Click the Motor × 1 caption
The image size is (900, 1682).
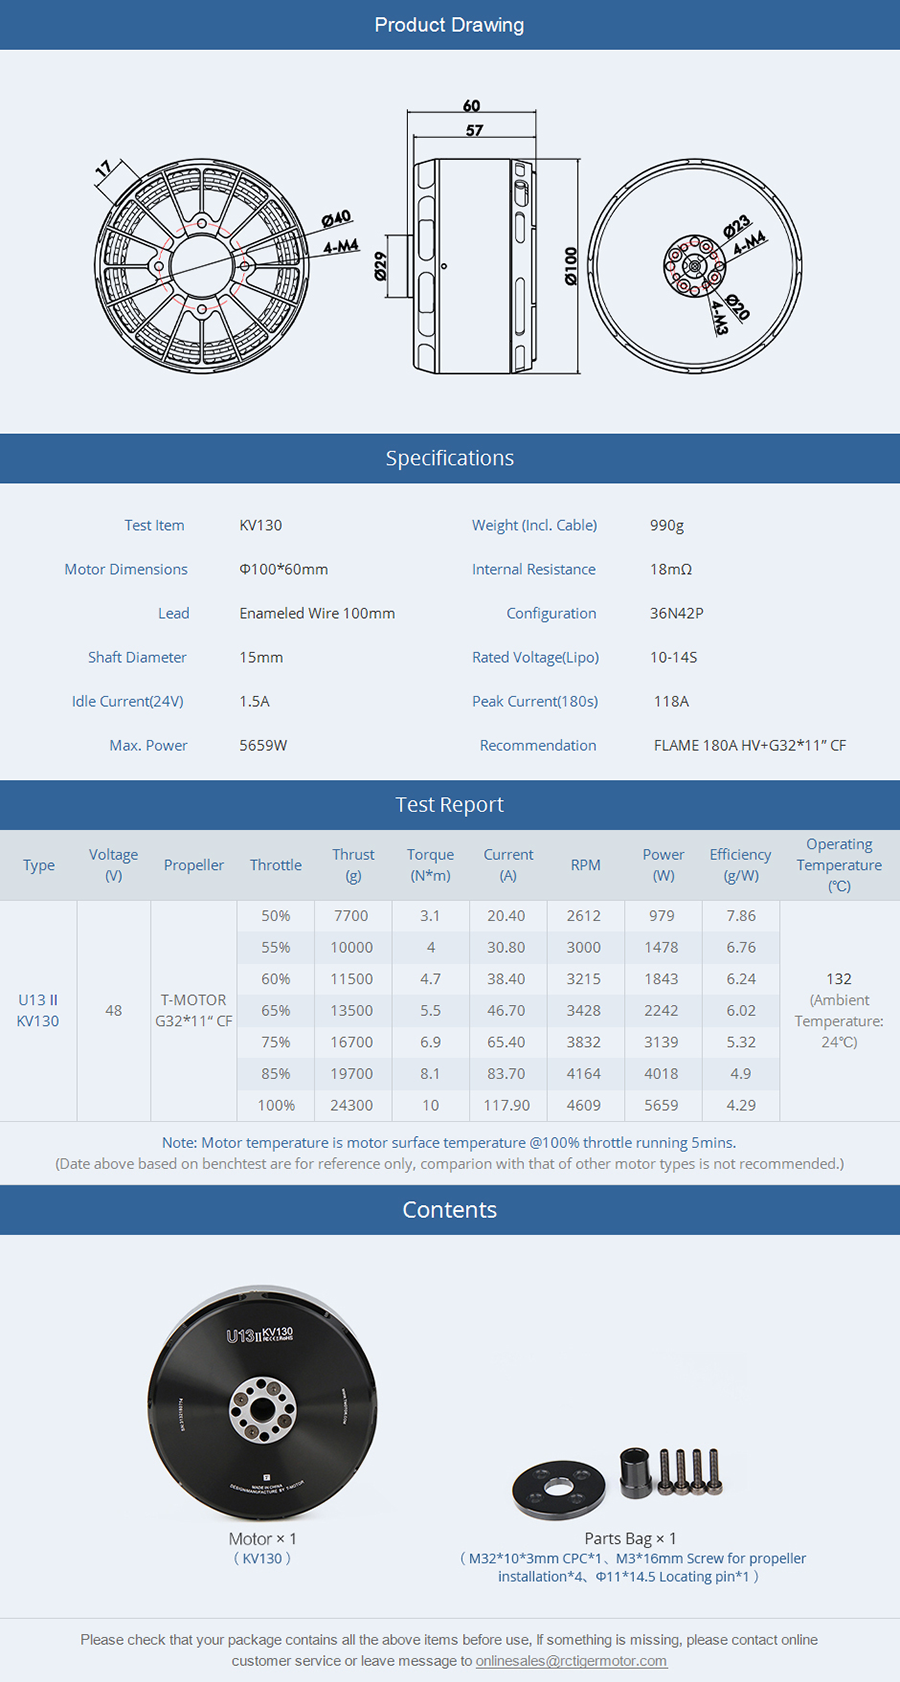click(x=262, y=1539)
